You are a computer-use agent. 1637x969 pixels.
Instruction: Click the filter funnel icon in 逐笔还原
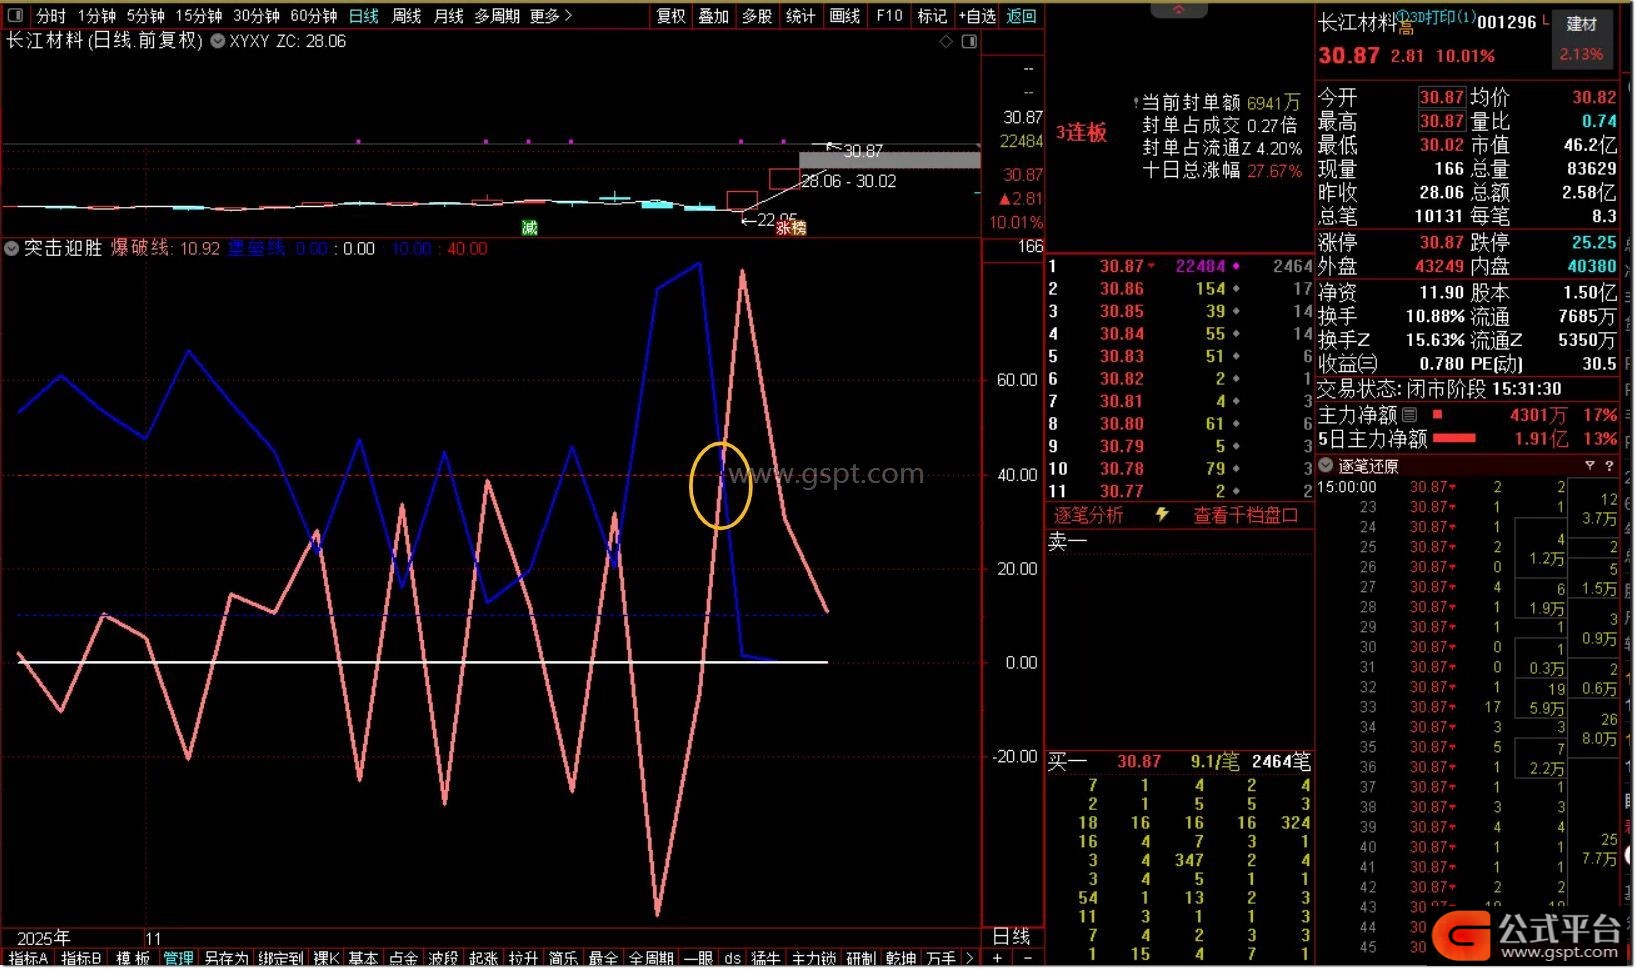(x=1589, y=466)
